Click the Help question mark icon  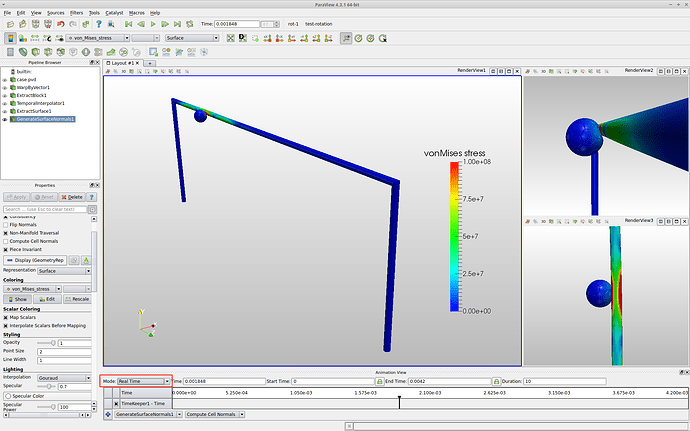100,24
